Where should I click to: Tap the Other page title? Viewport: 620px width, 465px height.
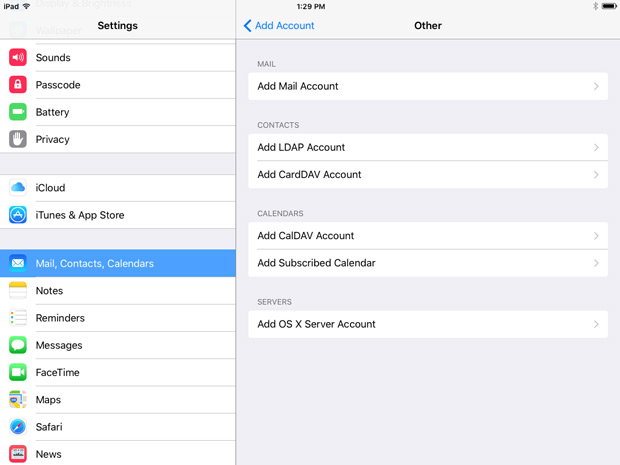[428, 26]
